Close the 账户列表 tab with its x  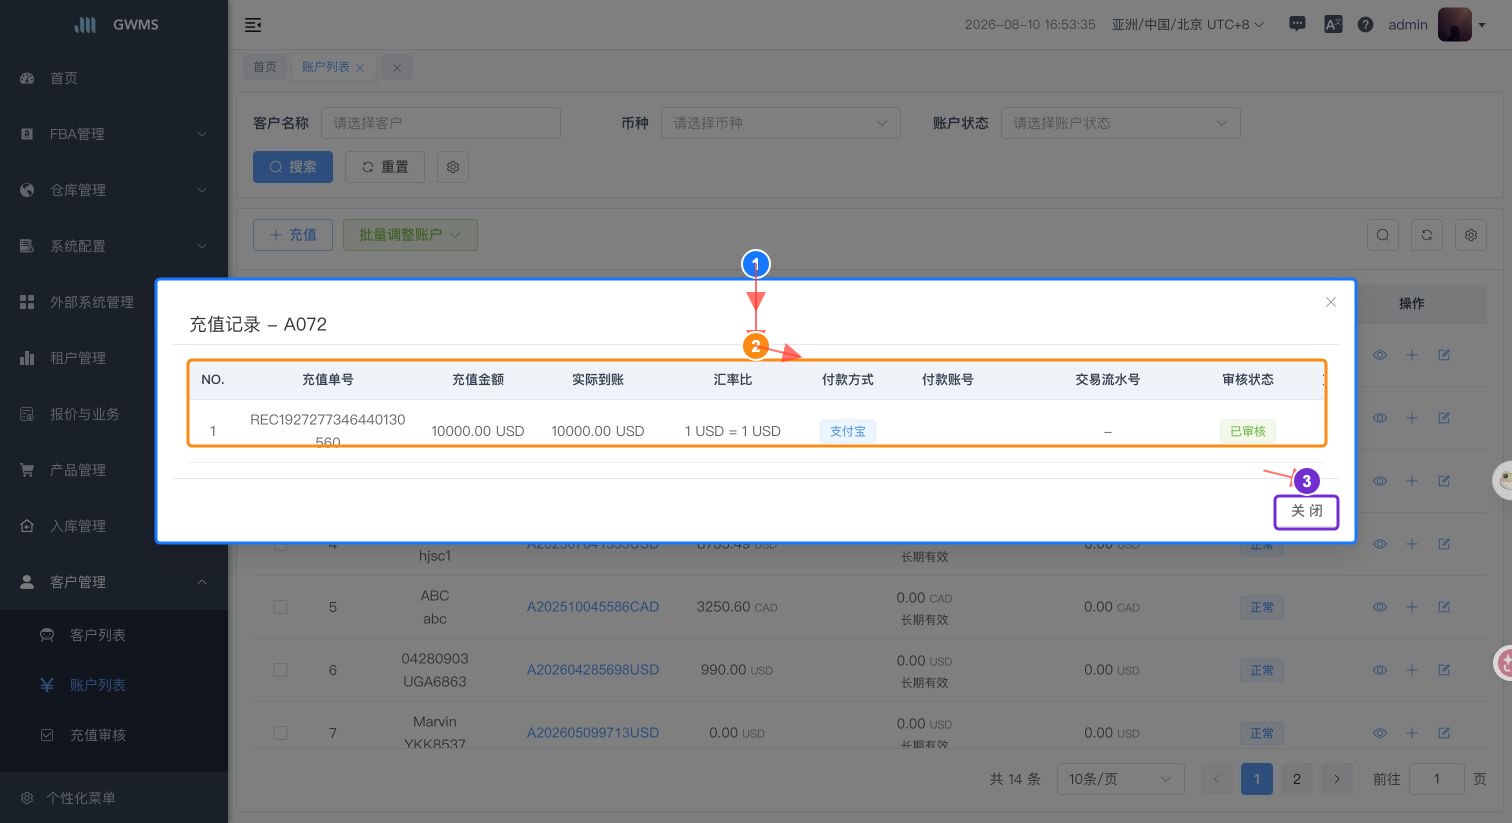pos(360,68)
